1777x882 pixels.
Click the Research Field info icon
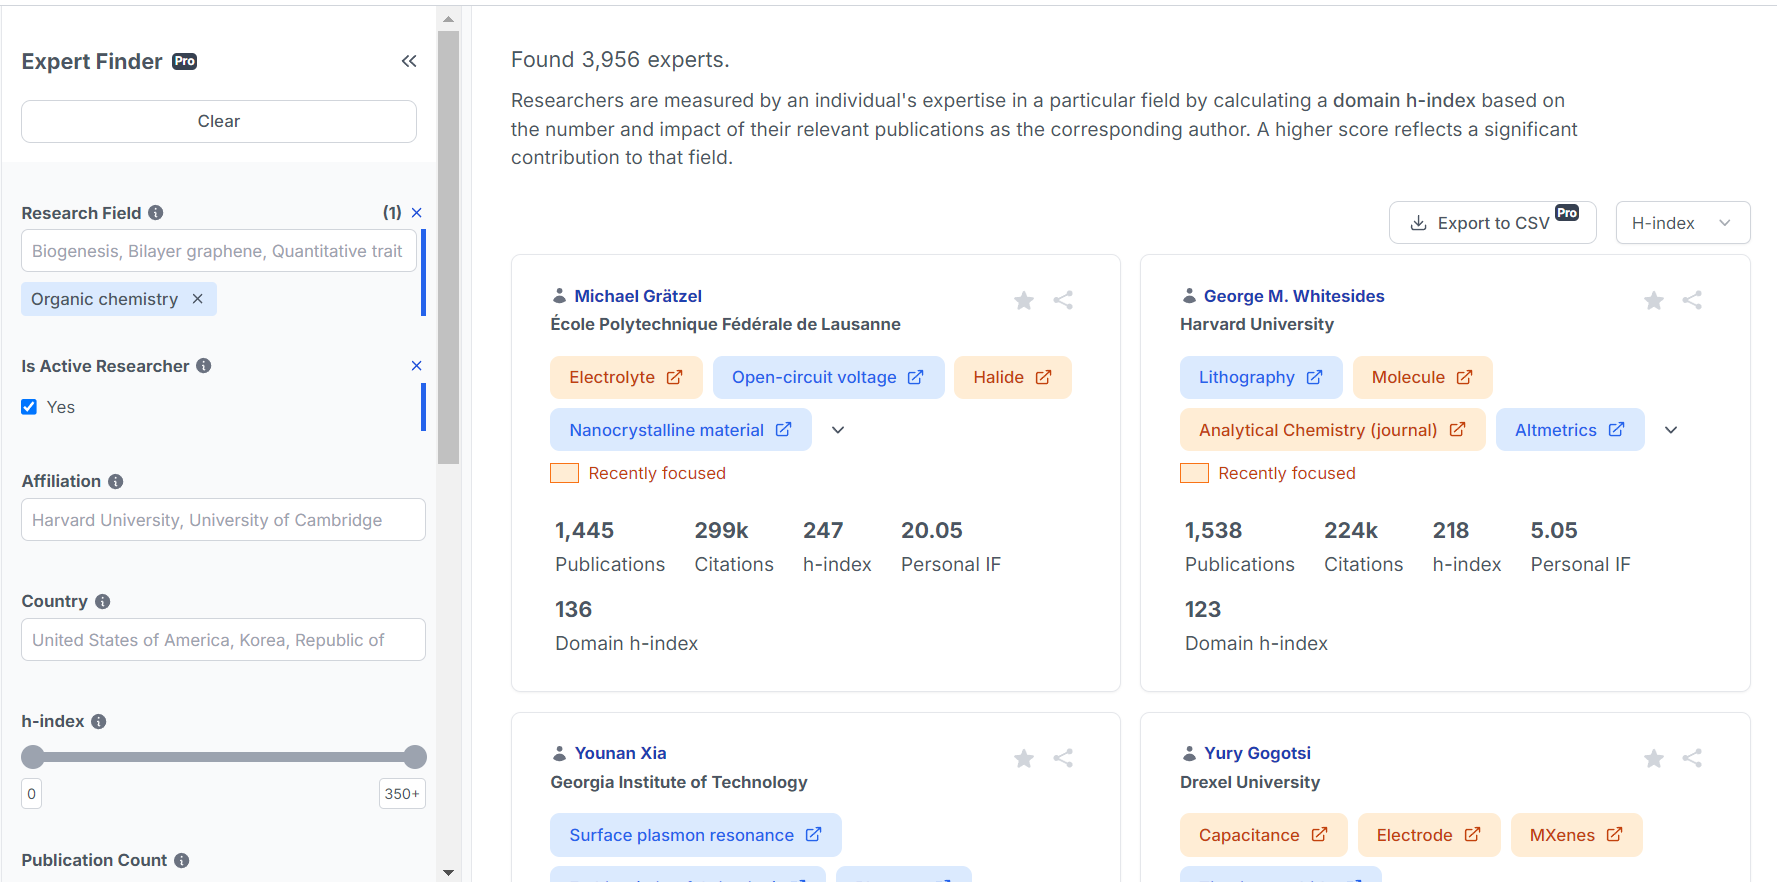point(156,213)
